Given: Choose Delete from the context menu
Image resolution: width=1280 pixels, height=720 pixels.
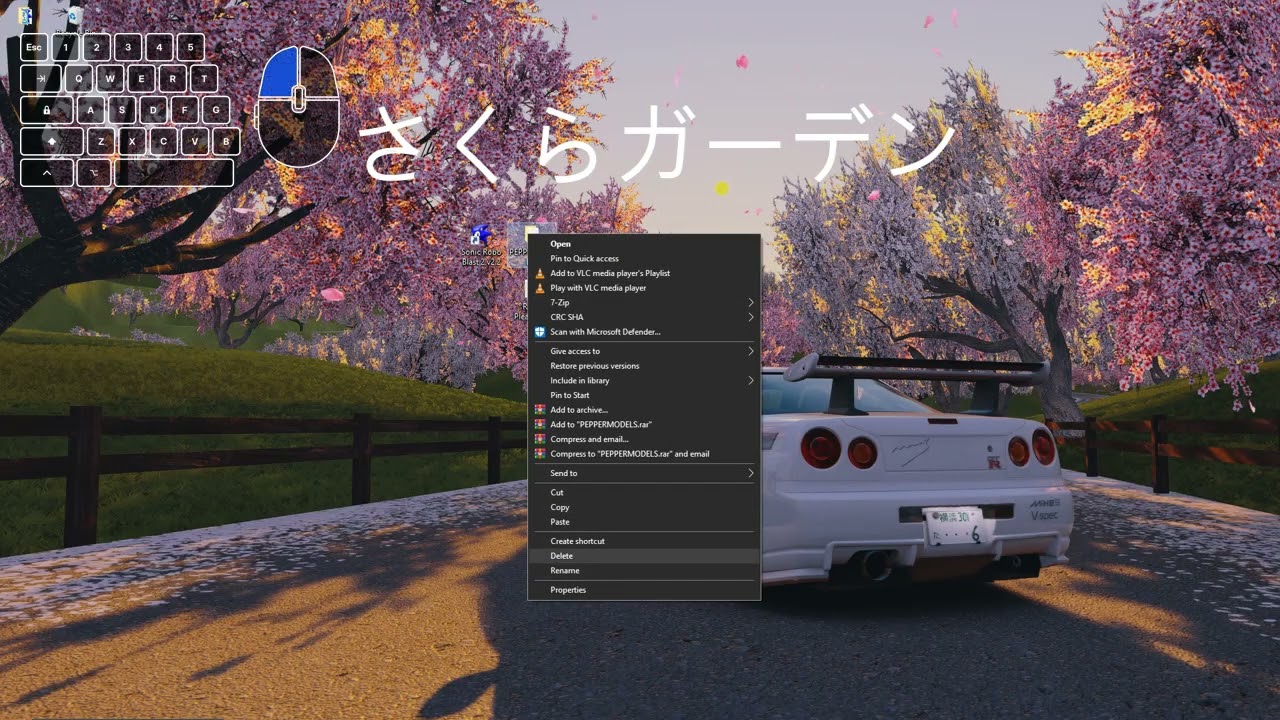Looking at the screenshot, I should 644,556.
